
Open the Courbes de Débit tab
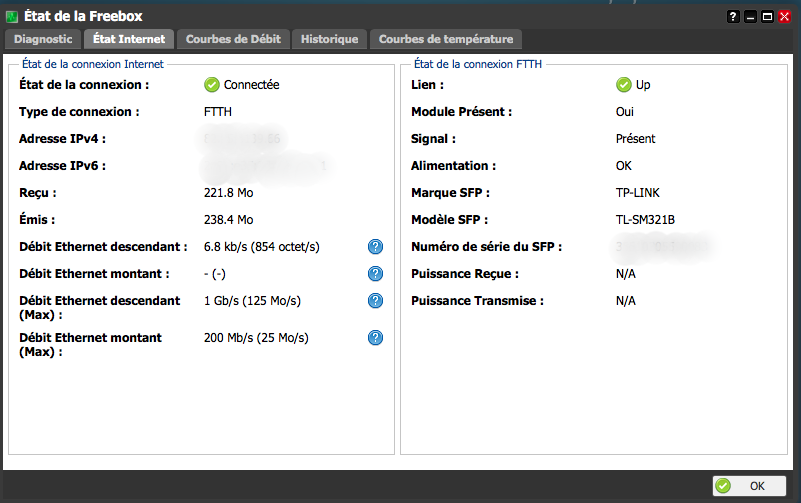click(x=235, y=39)
